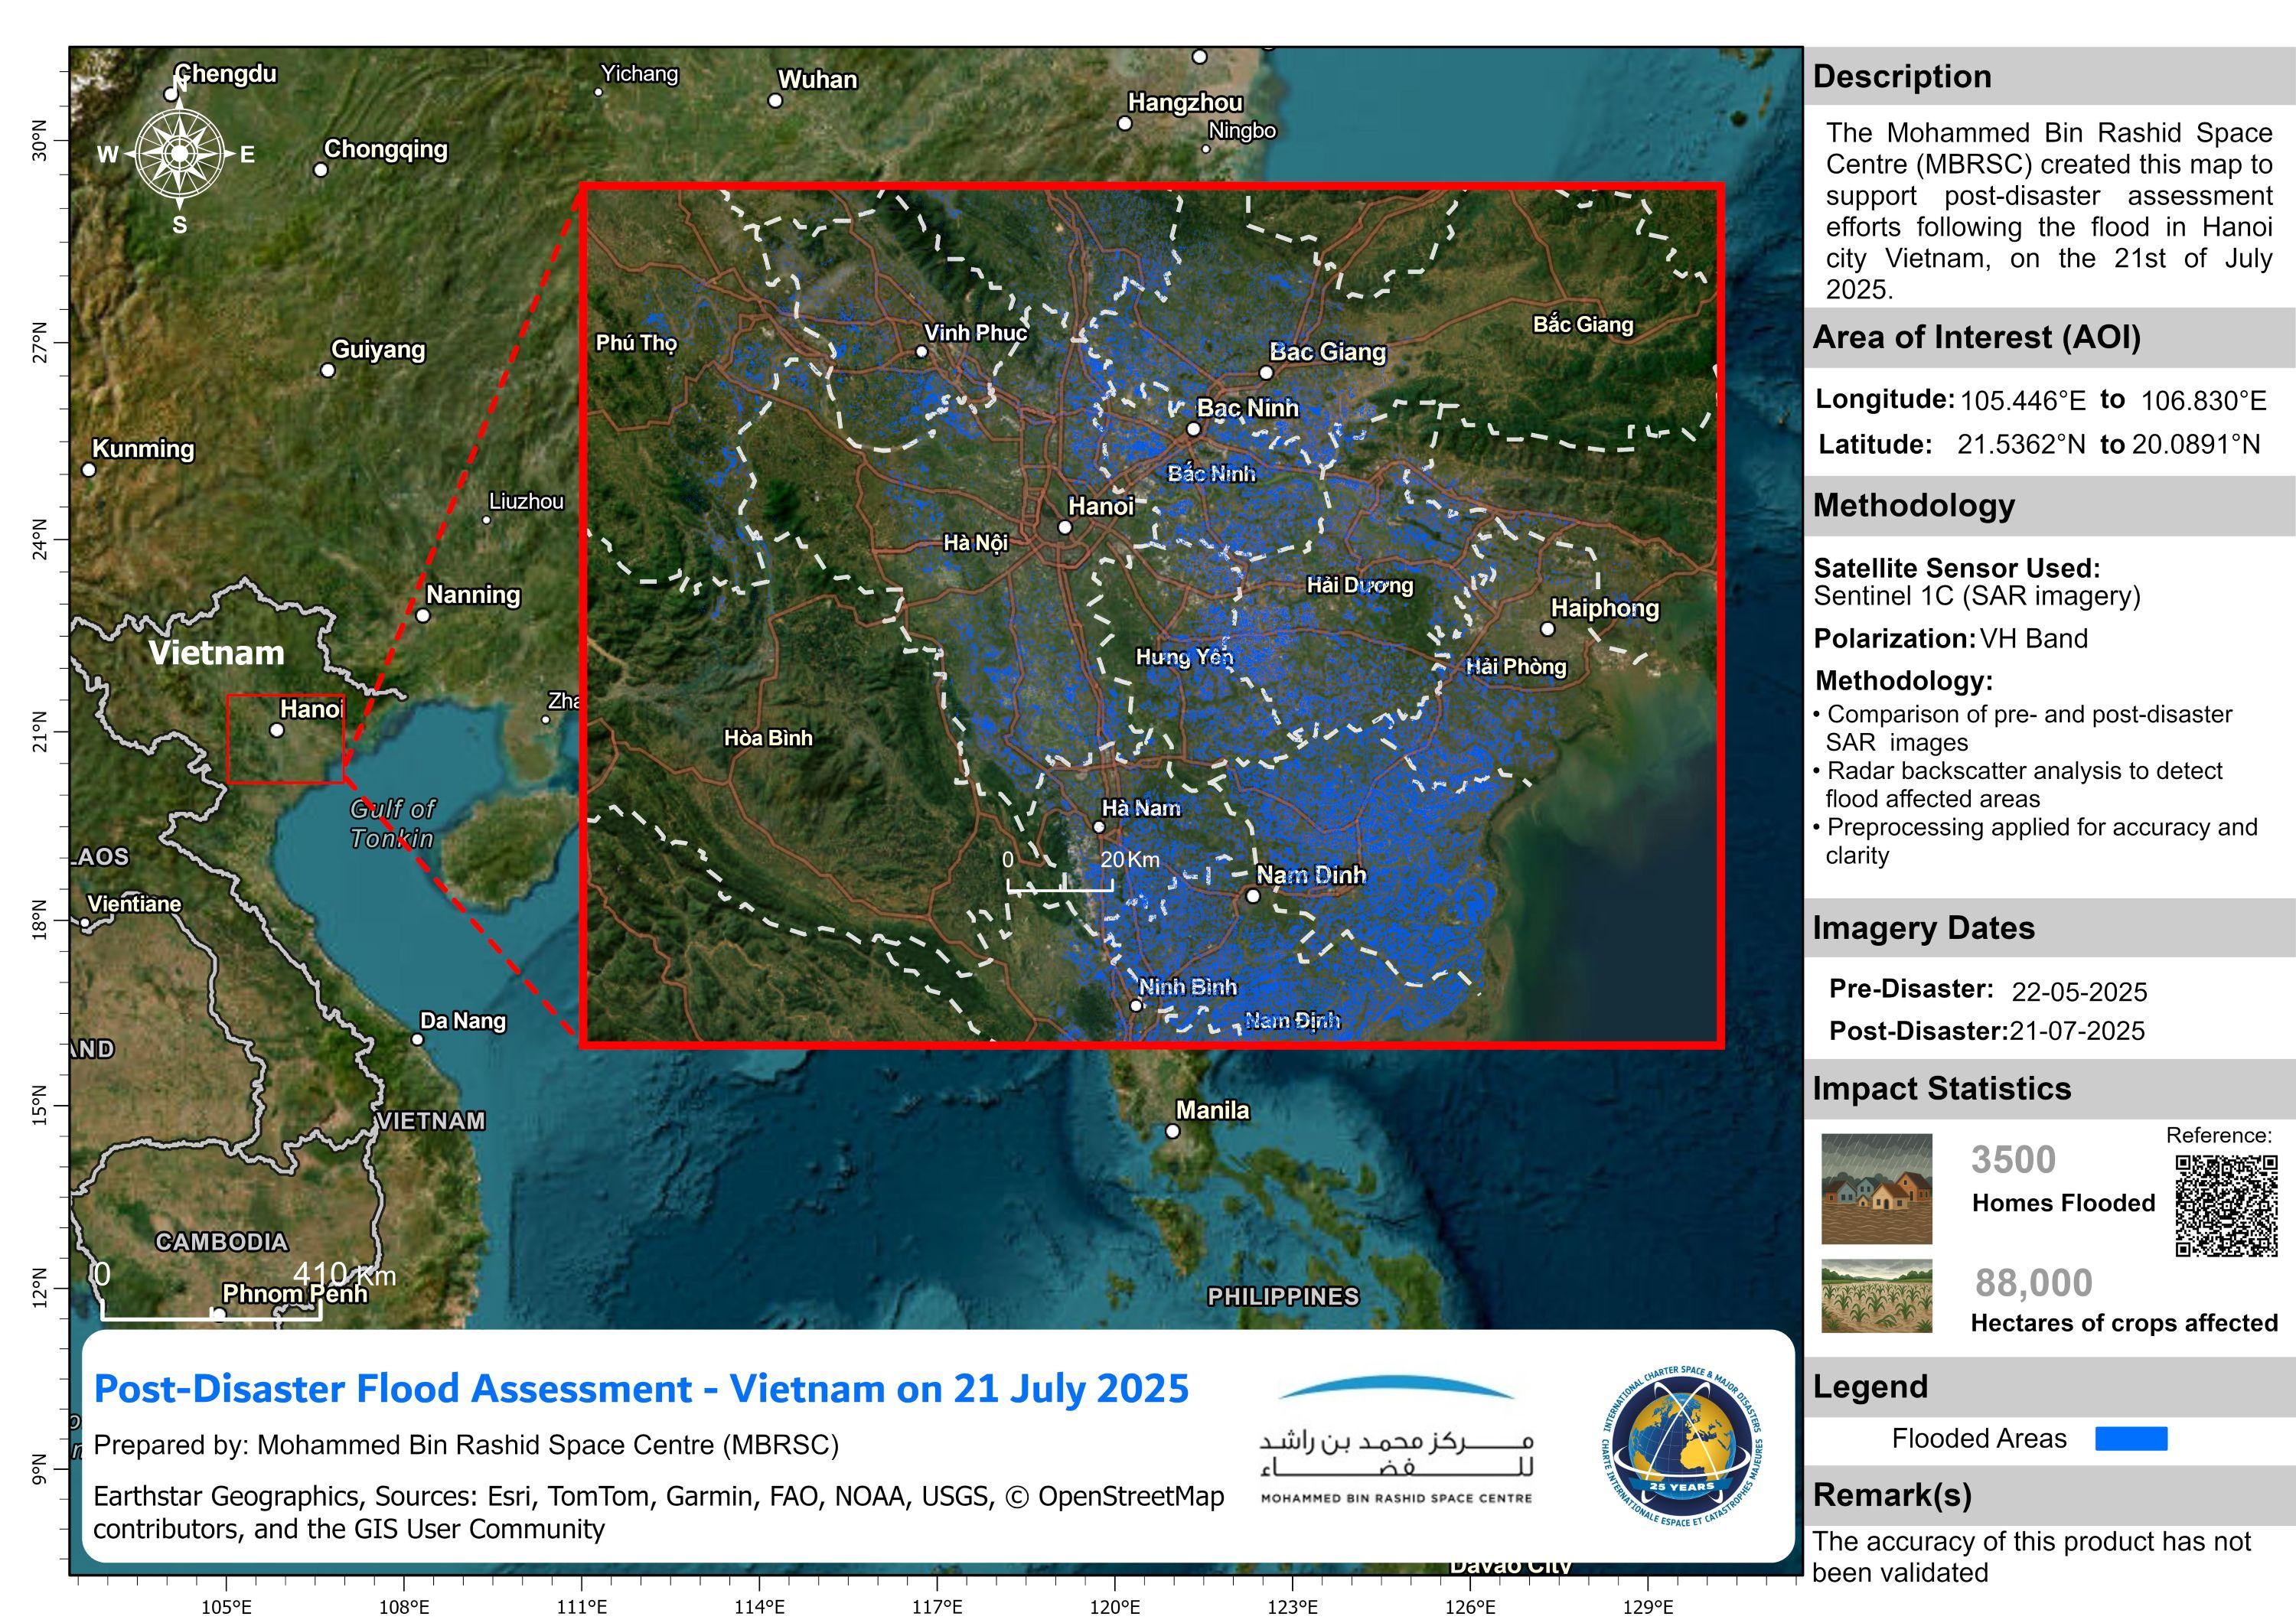Click the Bac Ninh city marker dot
2296x1623 pixels.
click(1193, 429)
